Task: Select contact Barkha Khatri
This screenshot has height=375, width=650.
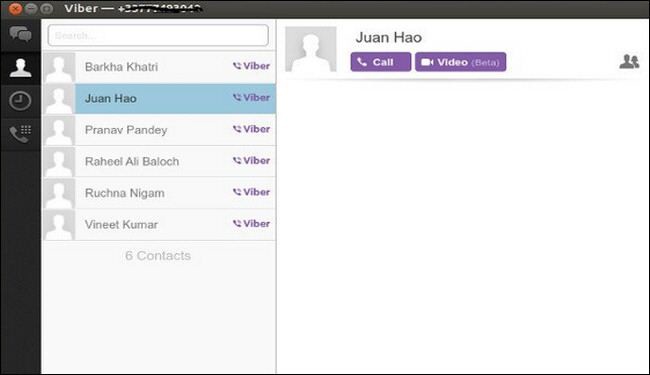Action: pyautogui.click(x=160, y=67)
